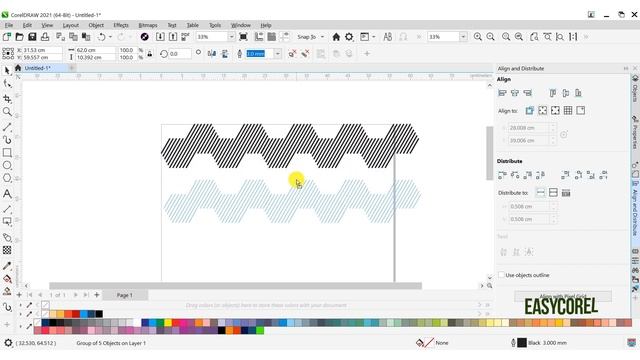640x360 pixels.
Task: Click Align center horizontally icon
Action: [x=515, y=93]
